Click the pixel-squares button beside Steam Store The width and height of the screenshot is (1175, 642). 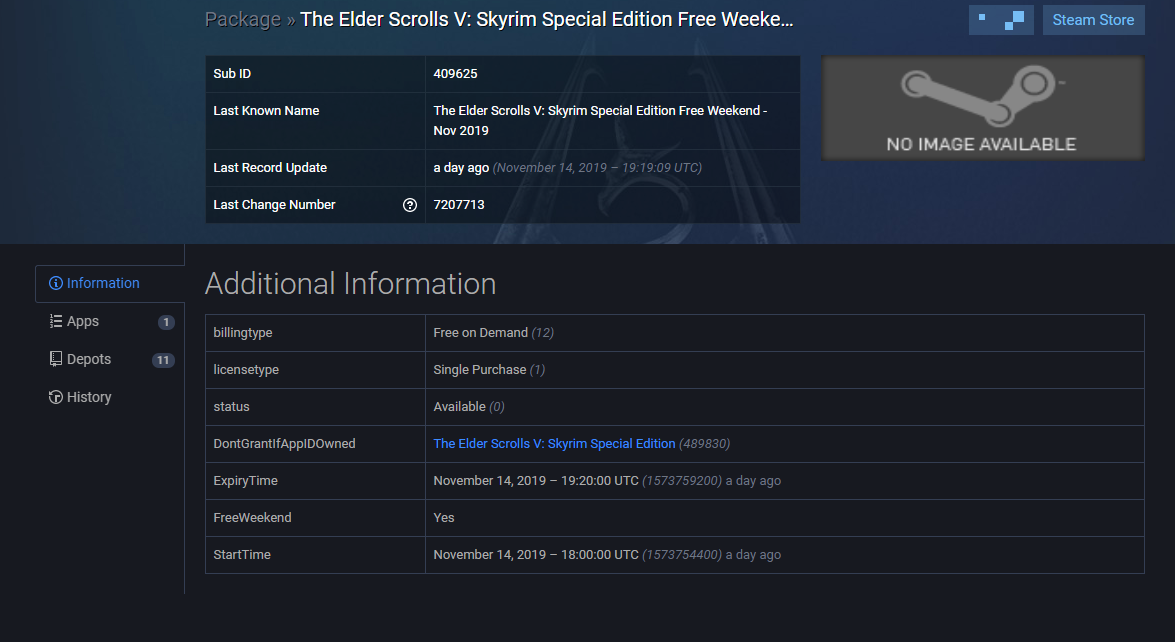[x=1001, y=20]
